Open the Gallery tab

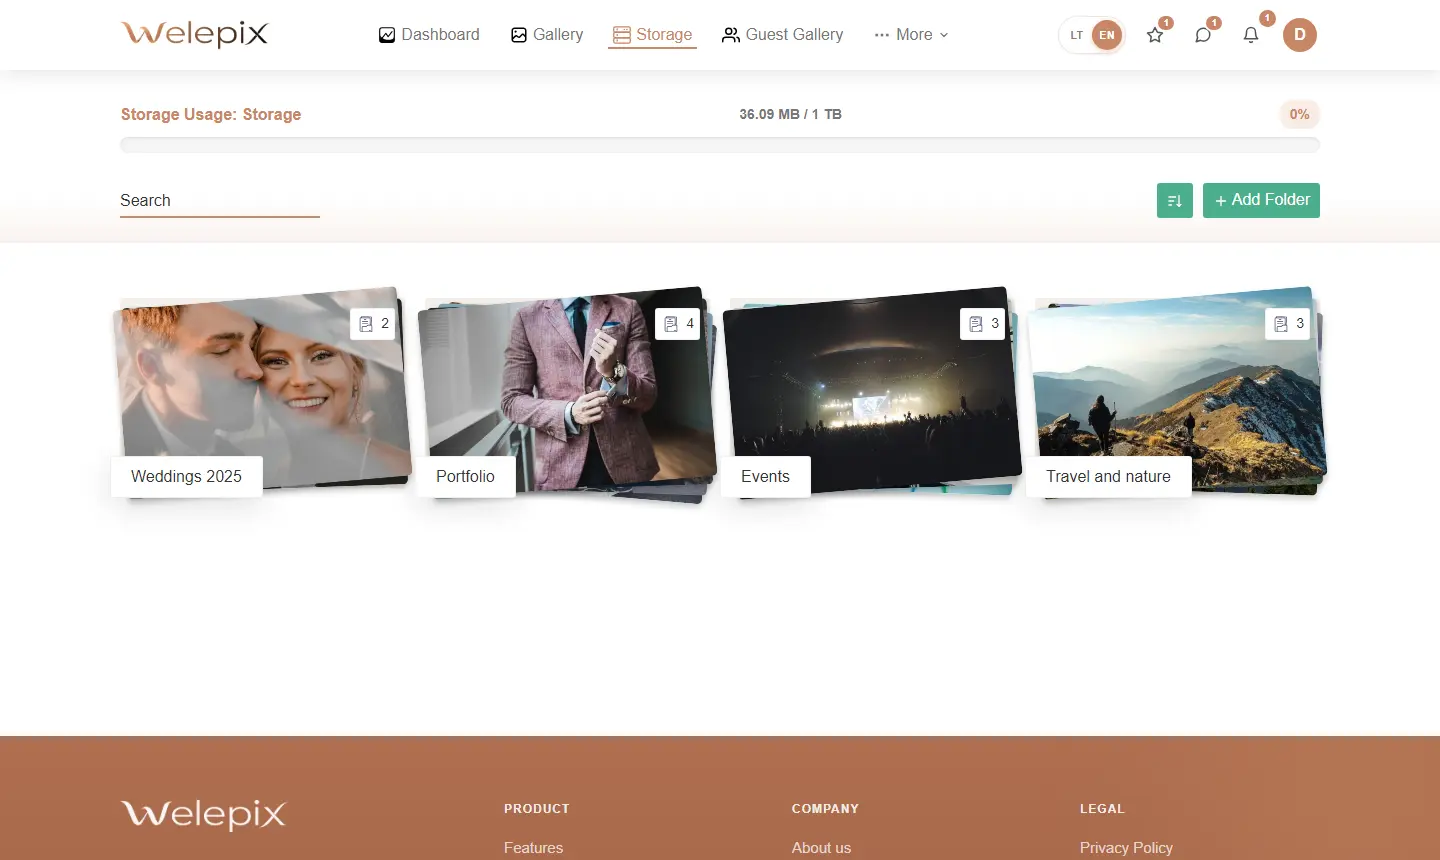point(547,35)
